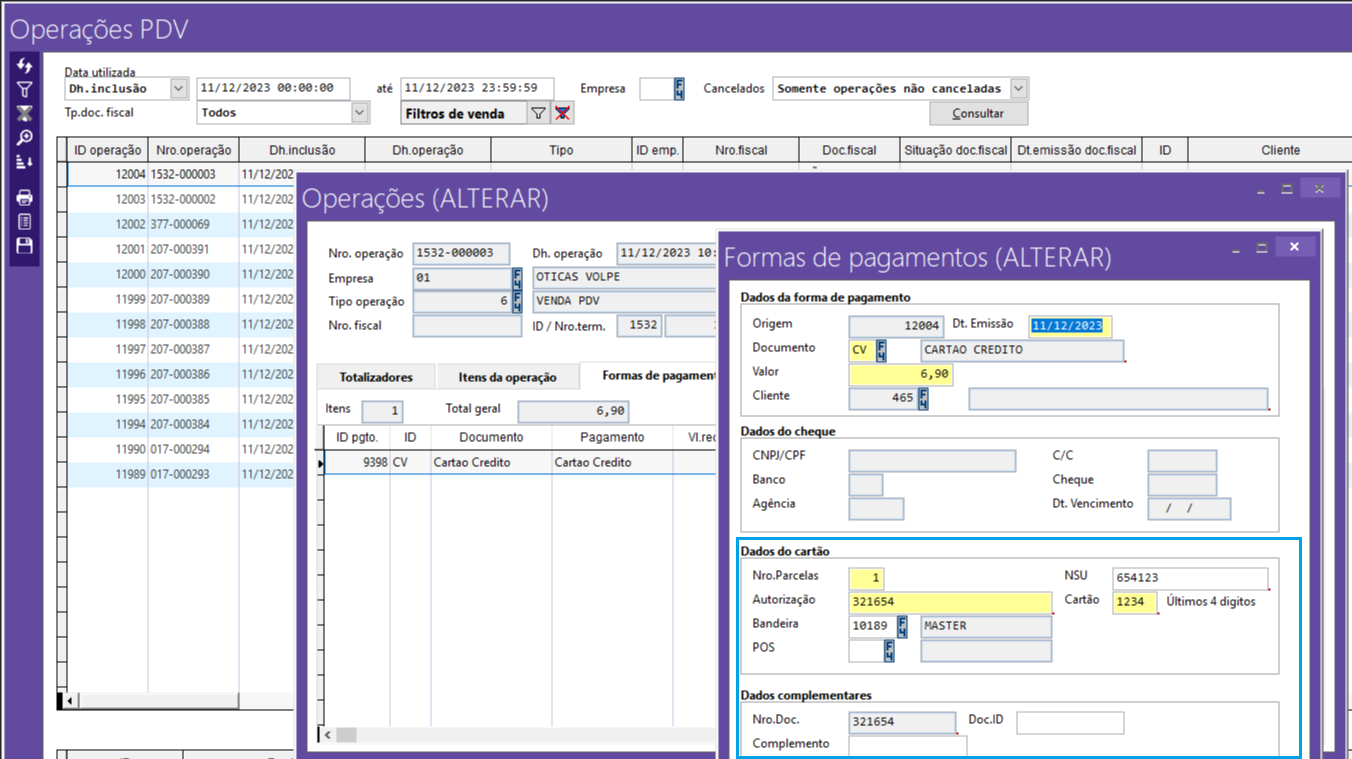Click the sort order icon in sidebar

25,162
